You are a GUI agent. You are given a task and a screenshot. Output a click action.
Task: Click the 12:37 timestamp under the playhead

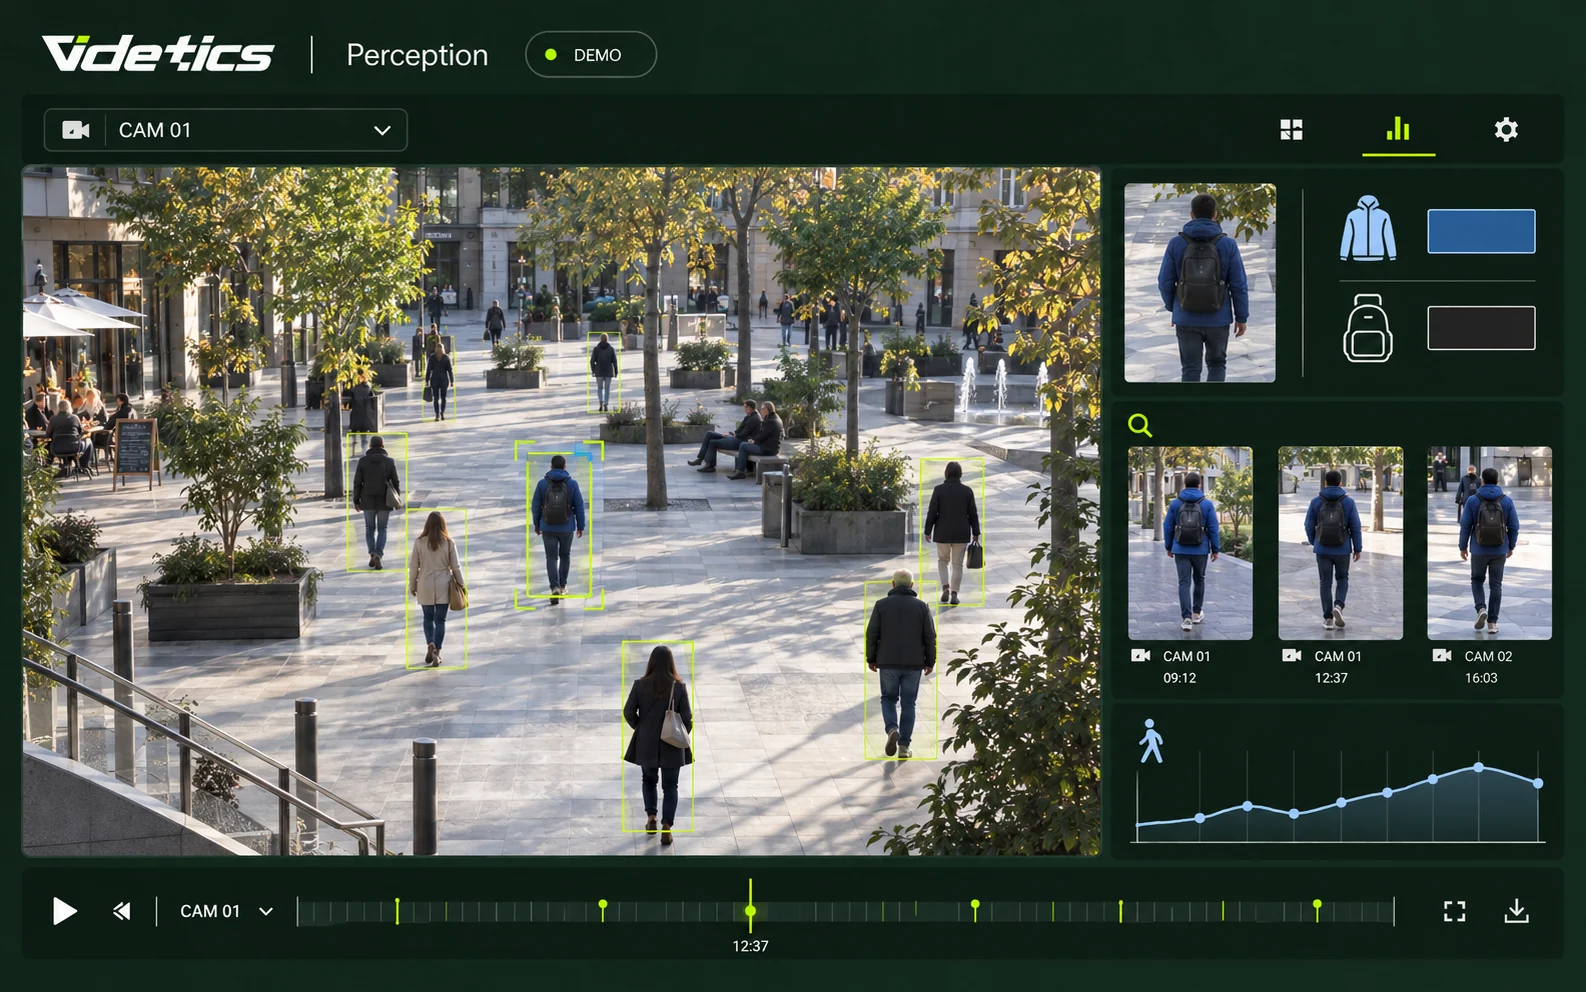(750, 946)
